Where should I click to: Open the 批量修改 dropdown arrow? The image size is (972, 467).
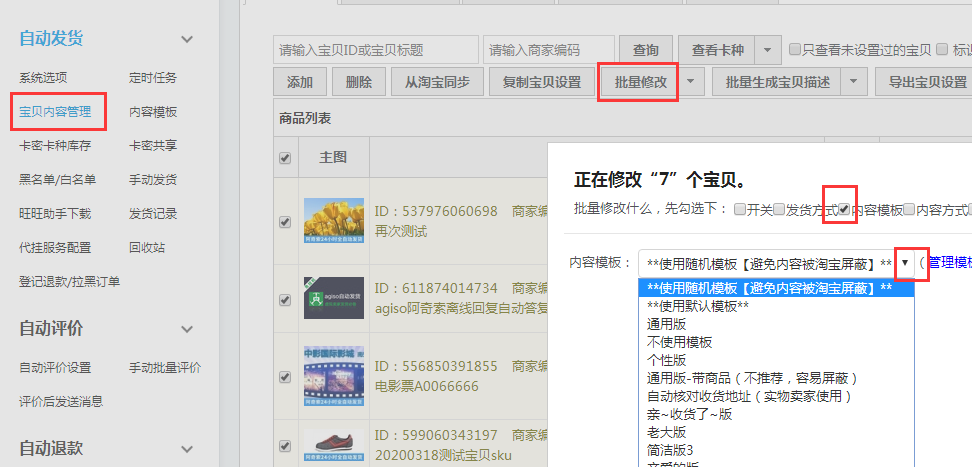[x=692, y=82]
